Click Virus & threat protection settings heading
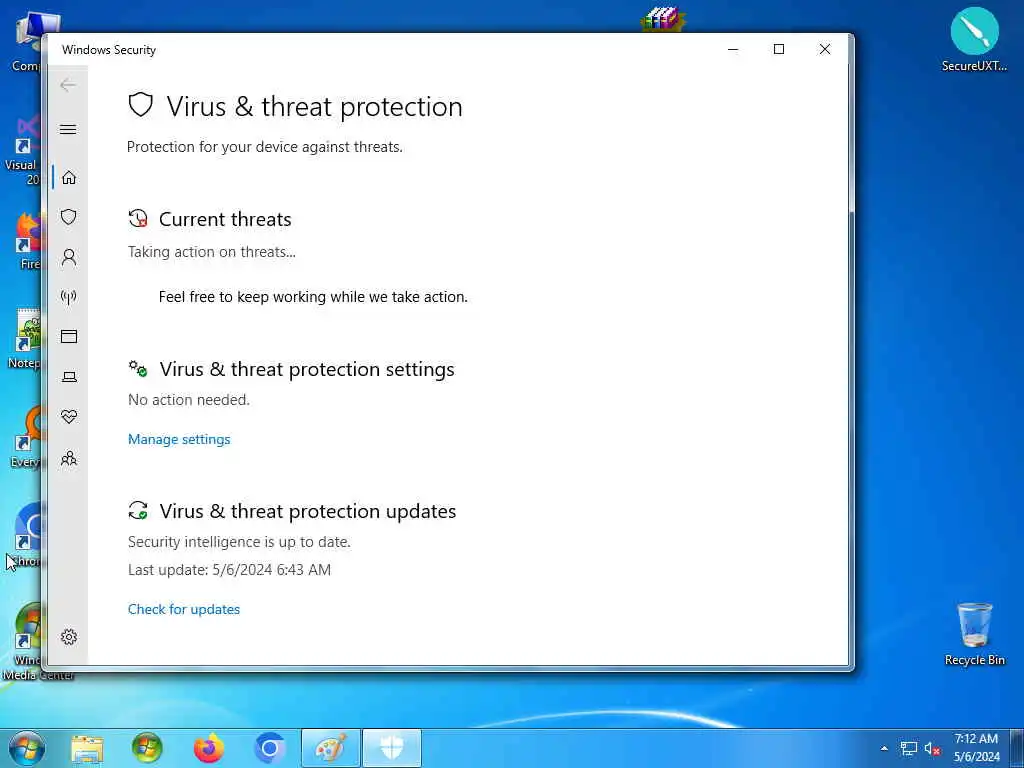Viewport: 1024px width, 768px height. pos(307,370)
